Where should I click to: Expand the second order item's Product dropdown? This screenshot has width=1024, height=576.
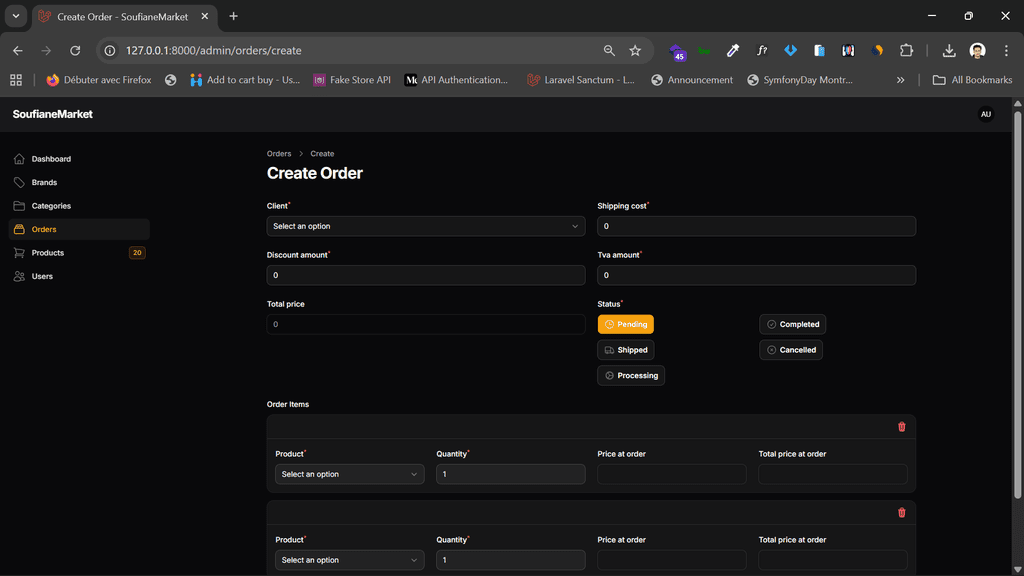click(349, 560)
